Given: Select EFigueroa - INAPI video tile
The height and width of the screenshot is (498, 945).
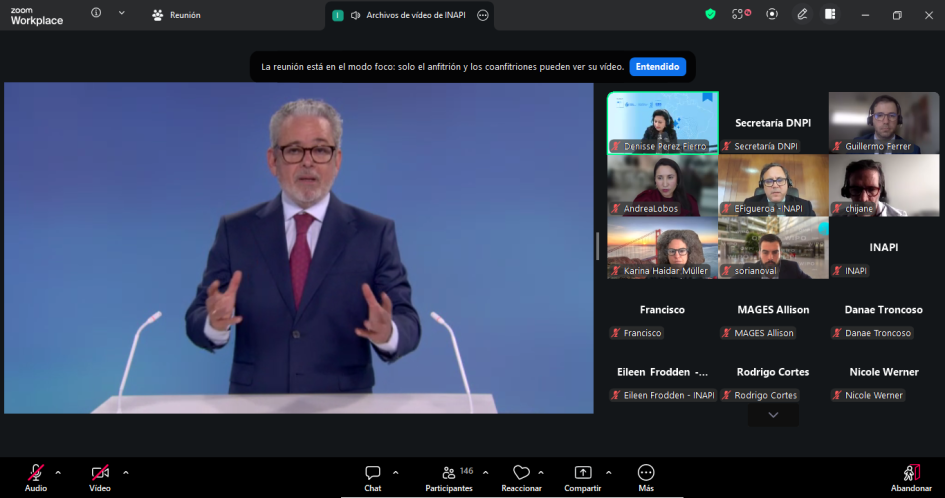Looking at the screenshot, I should (773, 186).
